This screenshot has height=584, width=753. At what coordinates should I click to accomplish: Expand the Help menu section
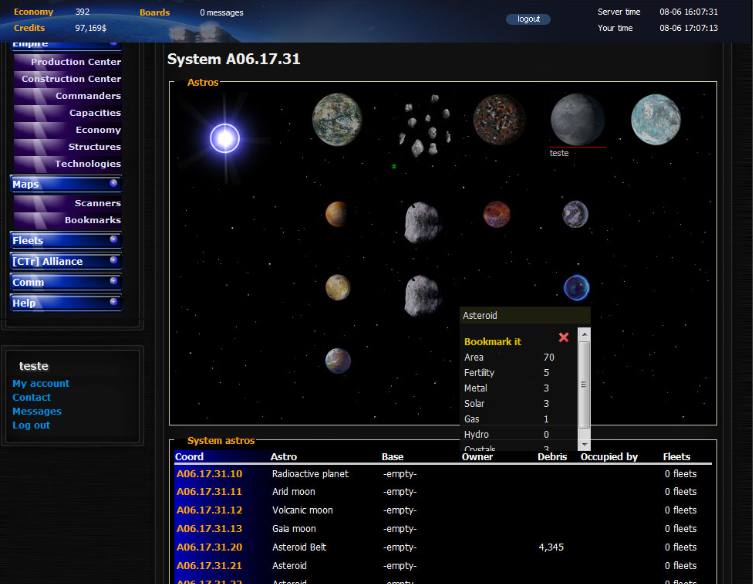tap(66, 303)
